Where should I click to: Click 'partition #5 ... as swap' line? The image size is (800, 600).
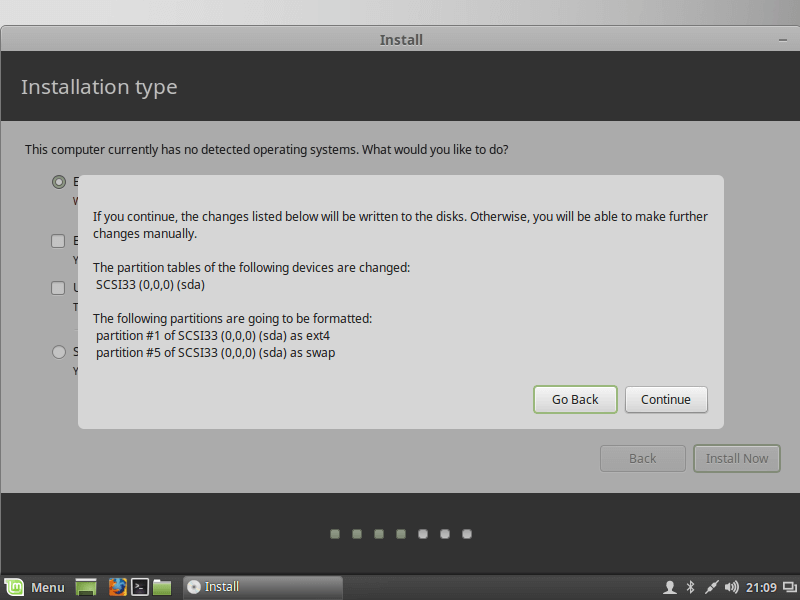(215, 353)
